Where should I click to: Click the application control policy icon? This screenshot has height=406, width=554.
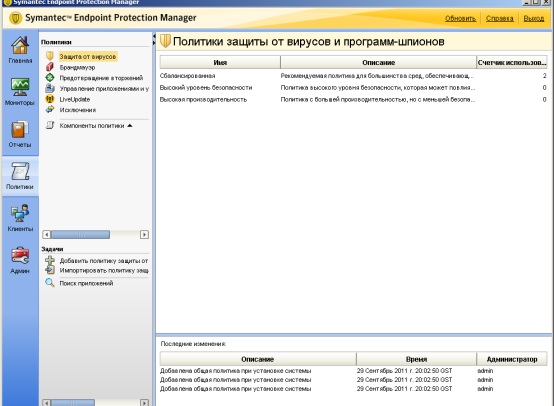pos(50,88)
